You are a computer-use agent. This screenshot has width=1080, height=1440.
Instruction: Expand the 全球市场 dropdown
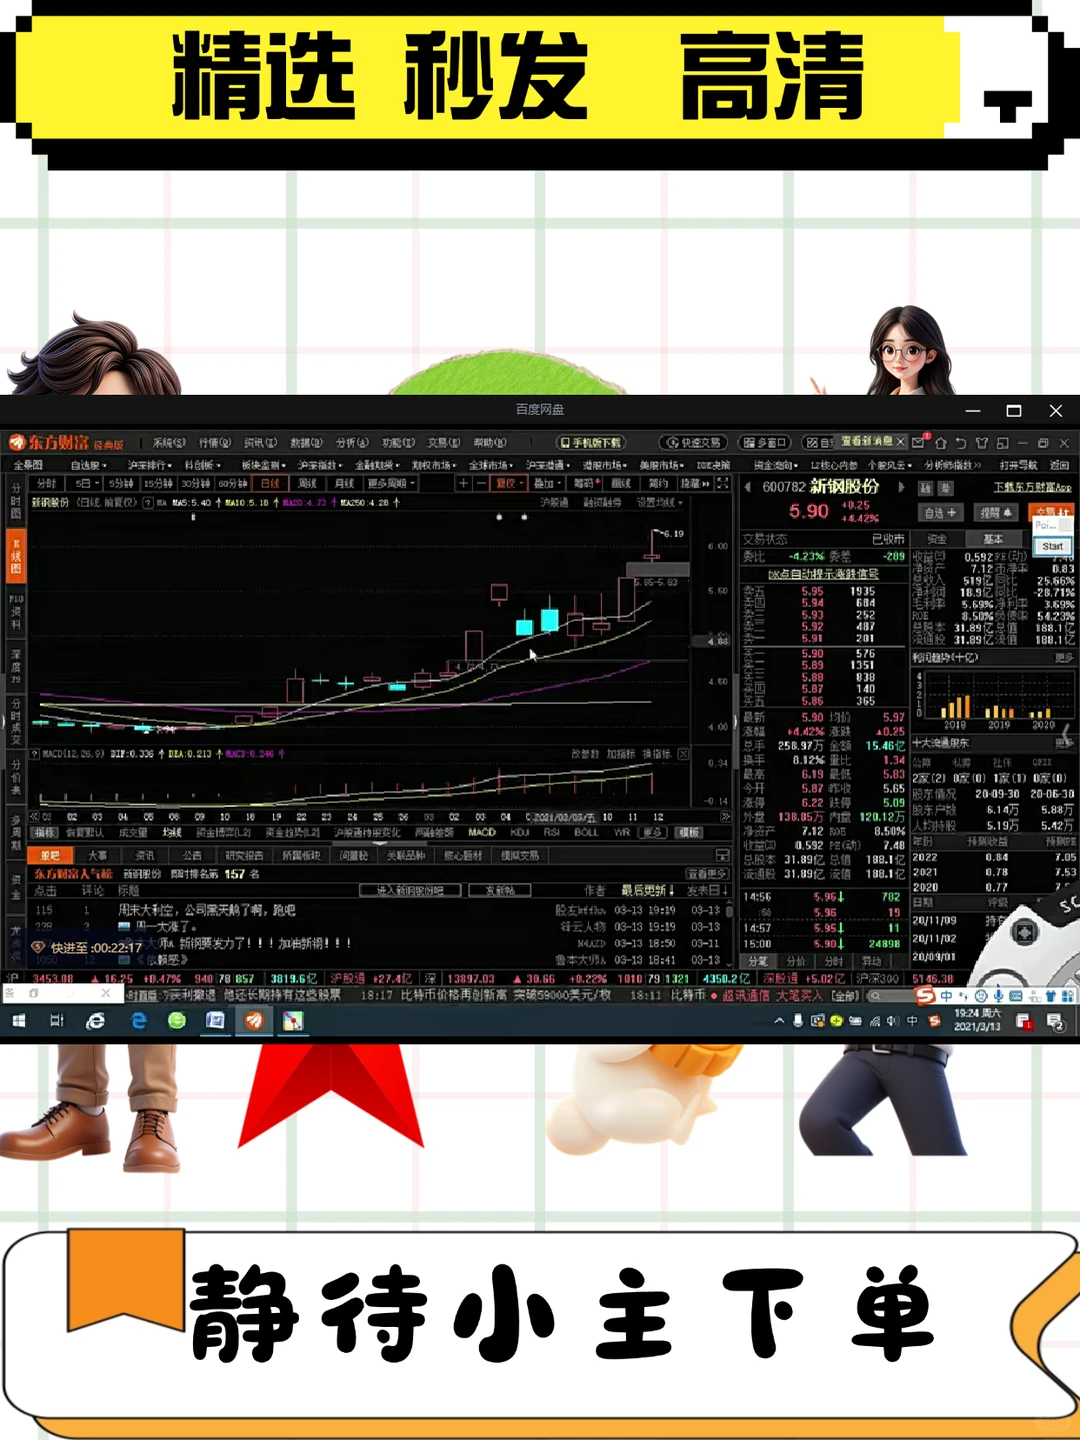tap(491, 465)
